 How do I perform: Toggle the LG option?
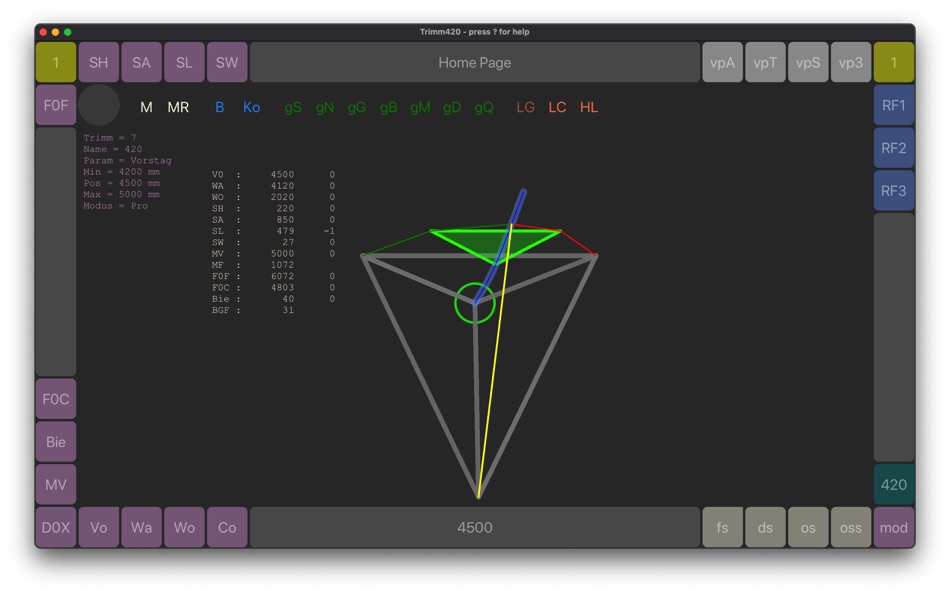pyautogui.click(x=525, y=107)
